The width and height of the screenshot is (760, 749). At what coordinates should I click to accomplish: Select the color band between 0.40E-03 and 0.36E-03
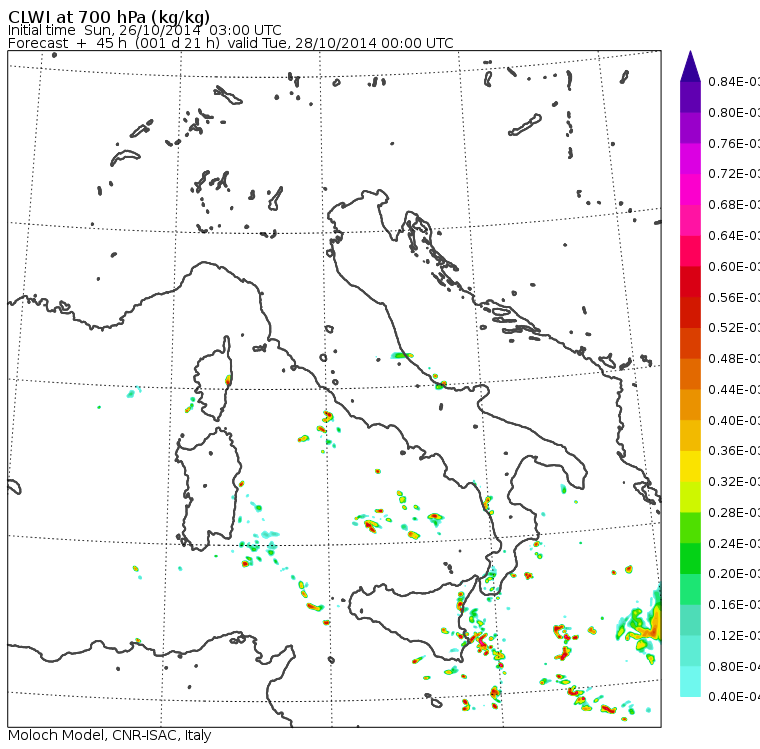(x=690, y=436)
